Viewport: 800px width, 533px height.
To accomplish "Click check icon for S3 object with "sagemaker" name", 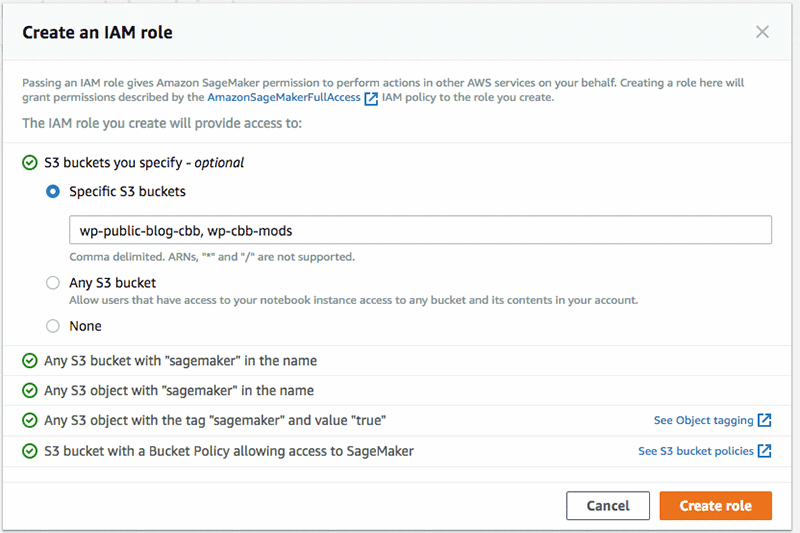I will [31, 390].
